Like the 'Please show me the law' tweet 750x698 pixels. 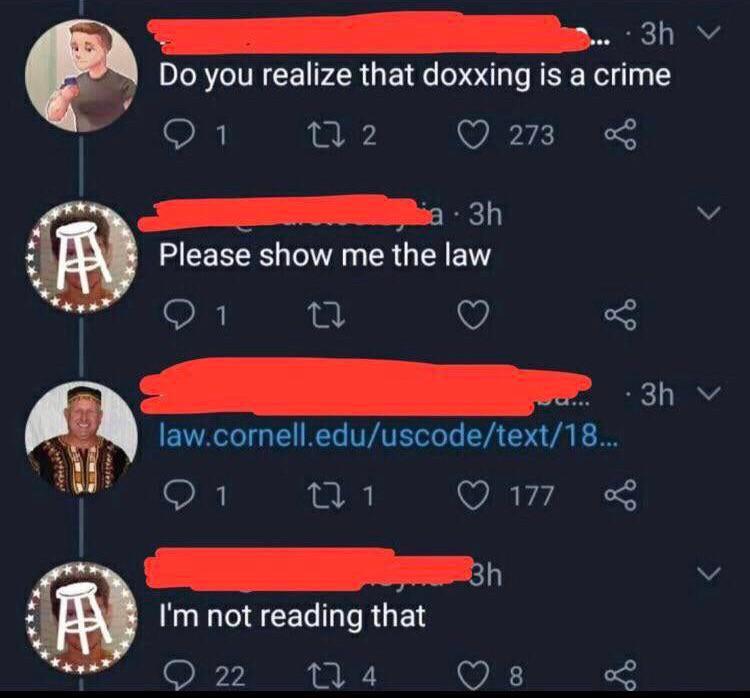473,315
